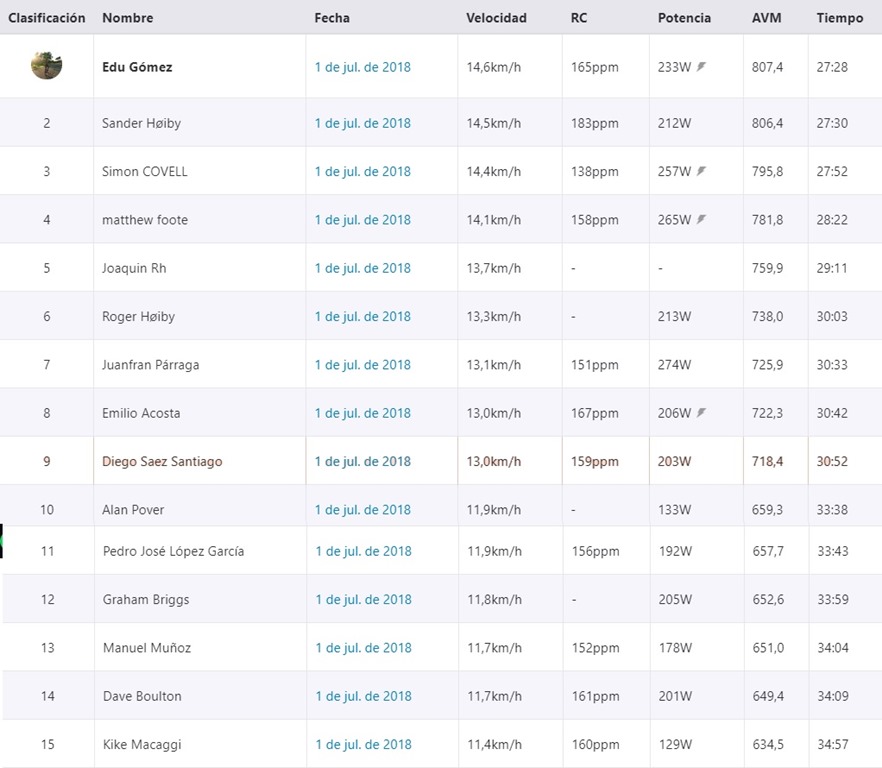The image size is (882, 768).
Task: Select the Simon COVELL name
Action: 145,172
